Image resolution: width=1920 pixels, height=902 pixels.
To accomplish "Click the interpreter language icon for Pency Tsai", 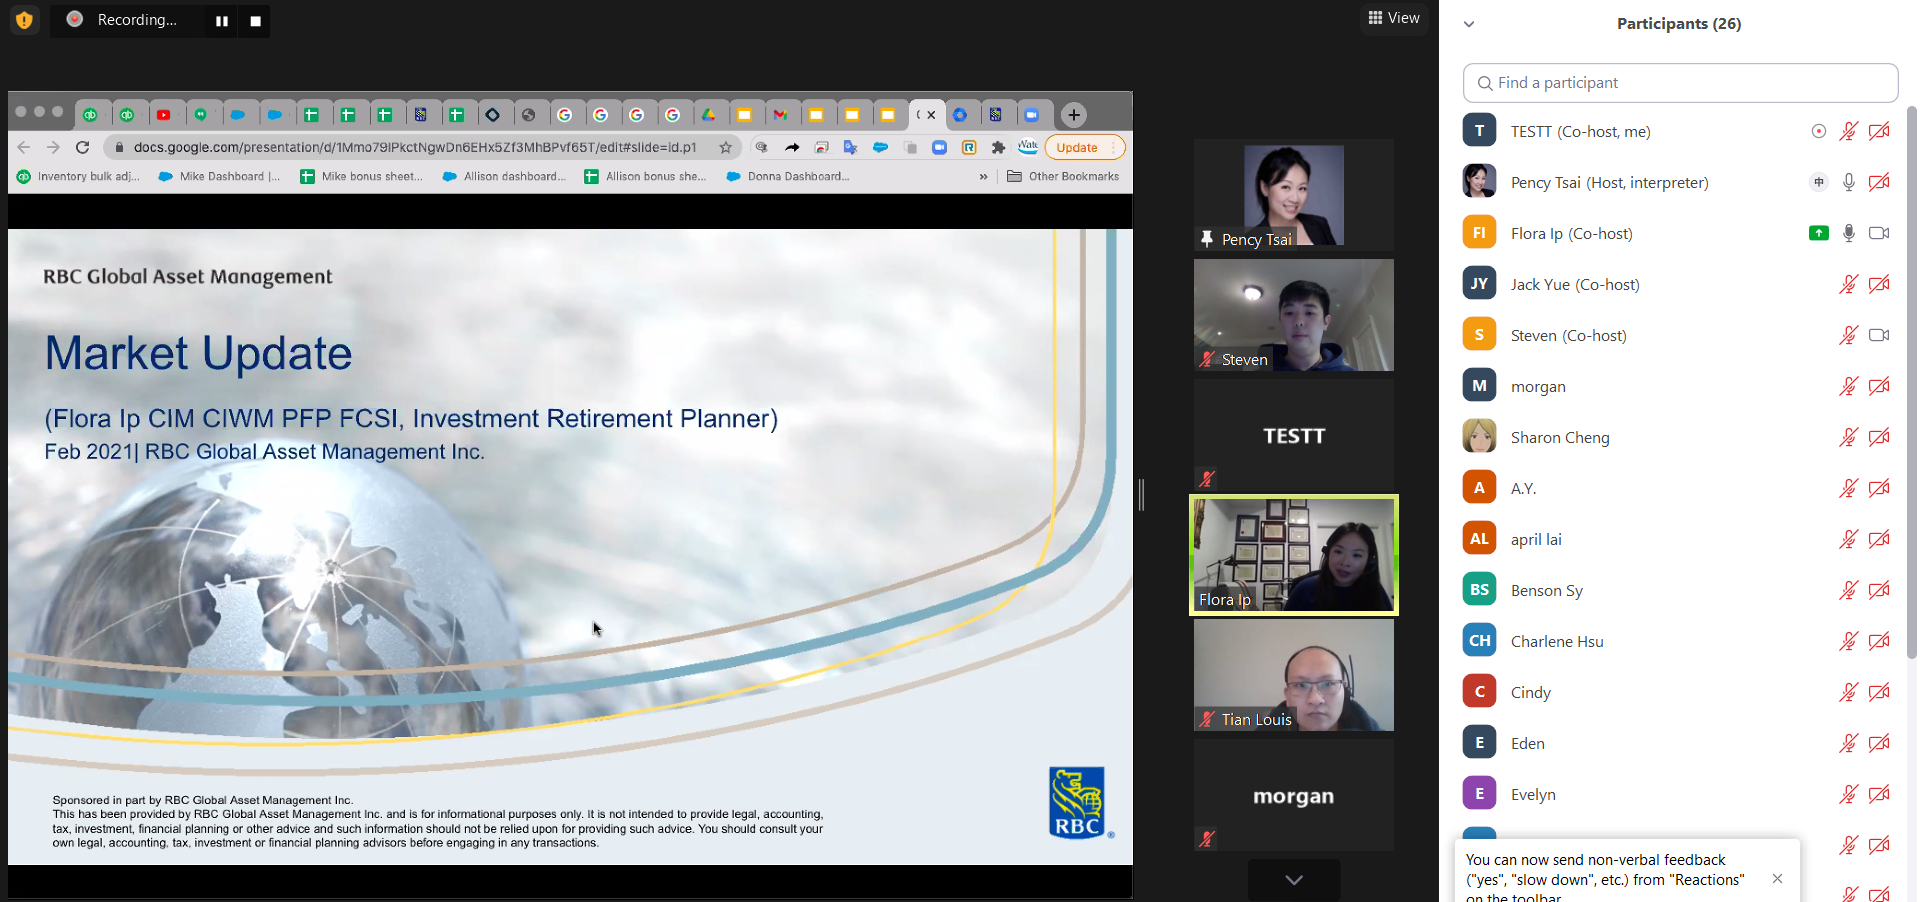I will [1819, 182].
